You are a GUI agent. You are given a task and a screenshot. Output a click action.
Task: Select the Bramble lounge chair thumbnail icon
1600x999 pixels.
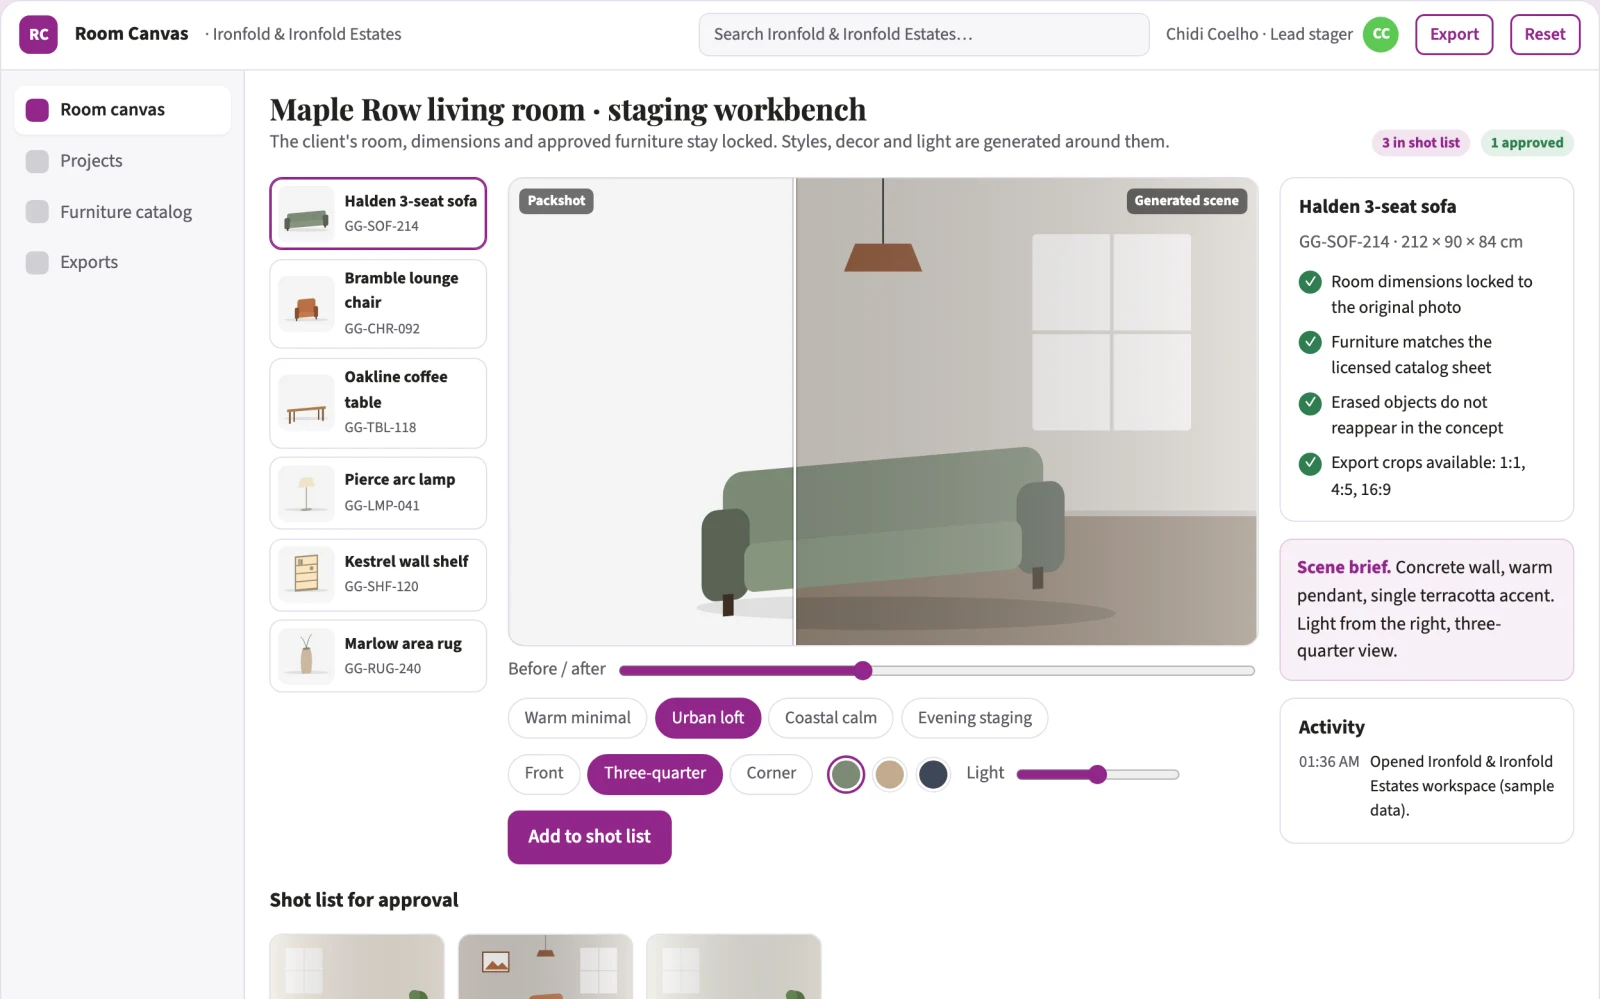pyautogui.click(x=306, y=304)
